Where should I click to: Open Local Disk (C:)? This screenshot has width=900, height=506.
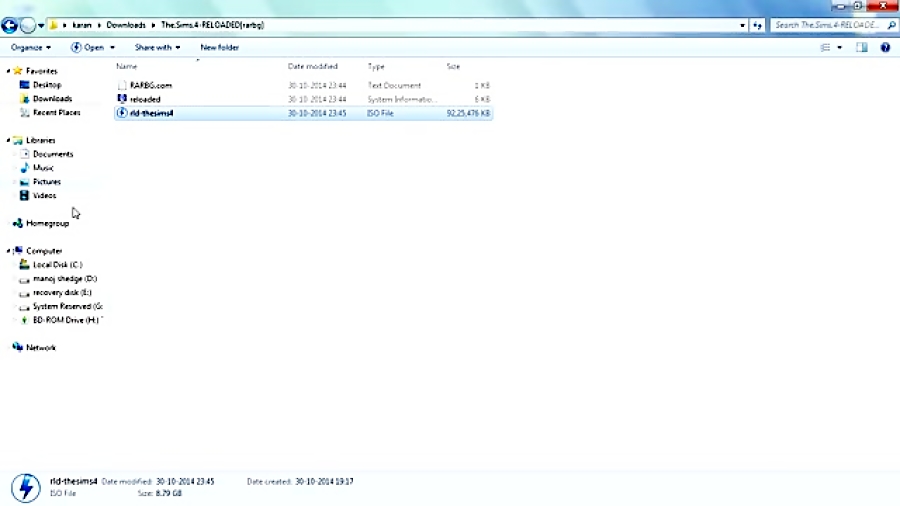click(x=57, y=265)
